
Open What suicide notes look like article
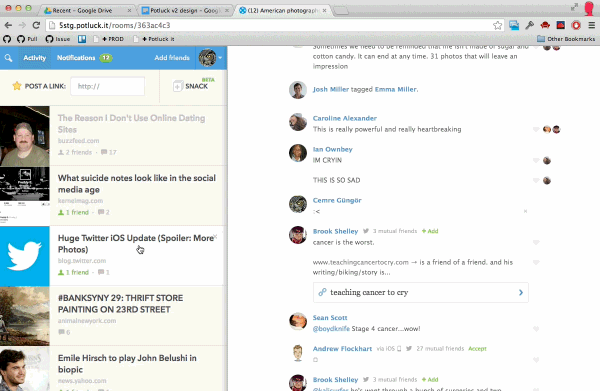pos(137,184)
